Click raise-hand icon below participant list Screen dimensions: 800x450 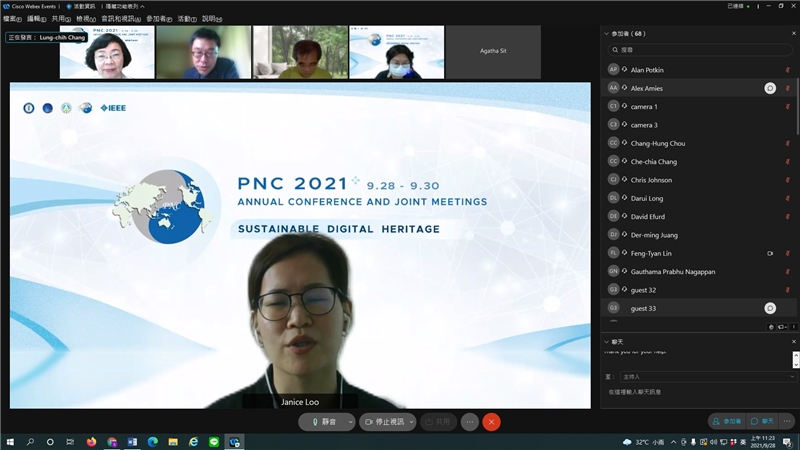(771, 327)
